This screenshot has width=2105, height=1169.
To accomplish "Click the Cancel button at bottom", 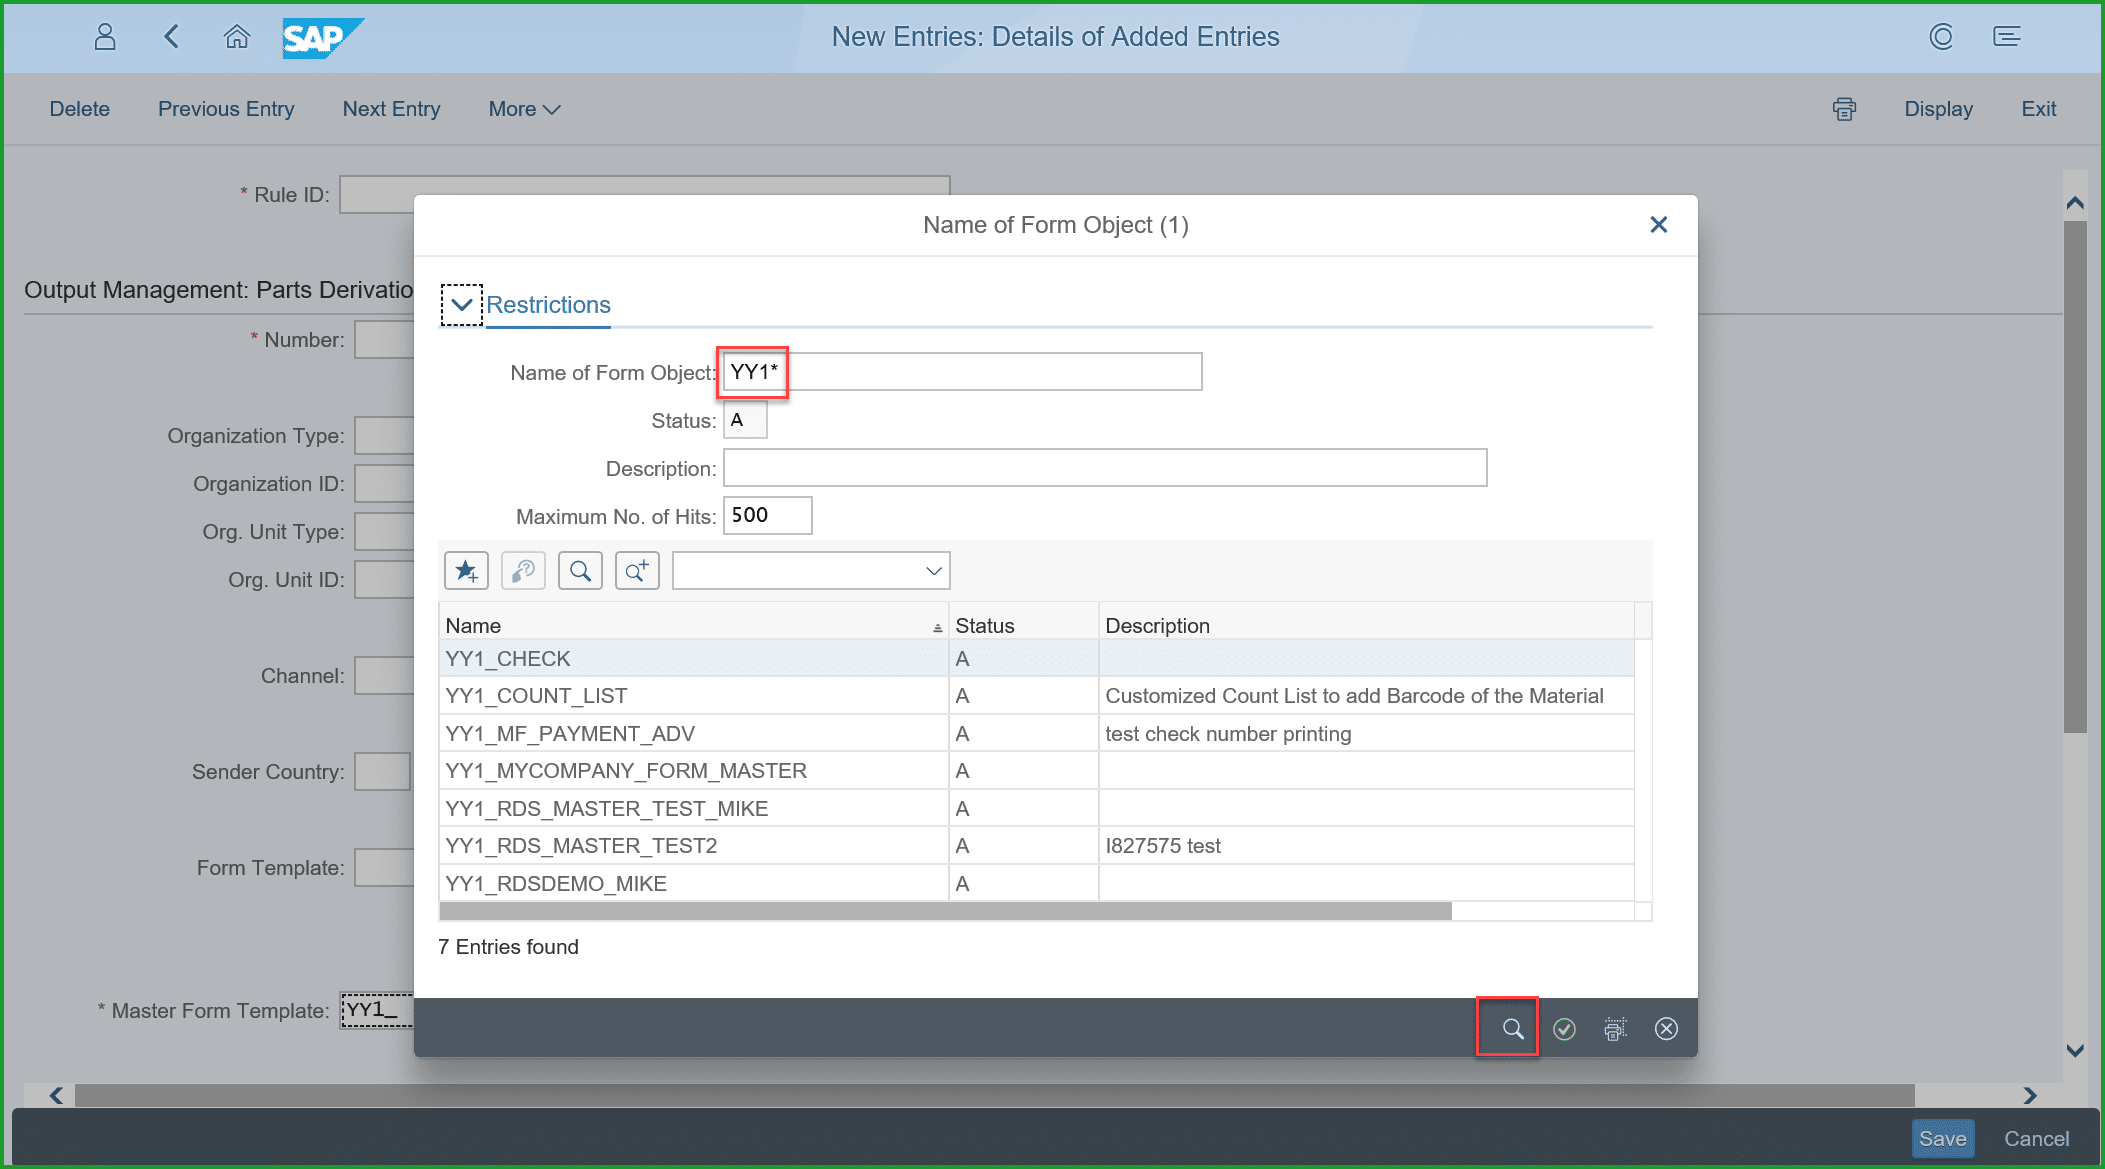I will click(x=2036, y=1139).
